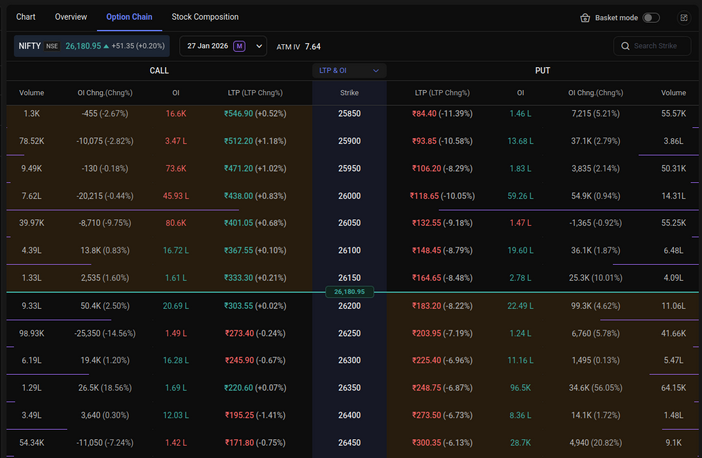
Task: Click the search magnifier icon
Action: click(x=625, y=46)
